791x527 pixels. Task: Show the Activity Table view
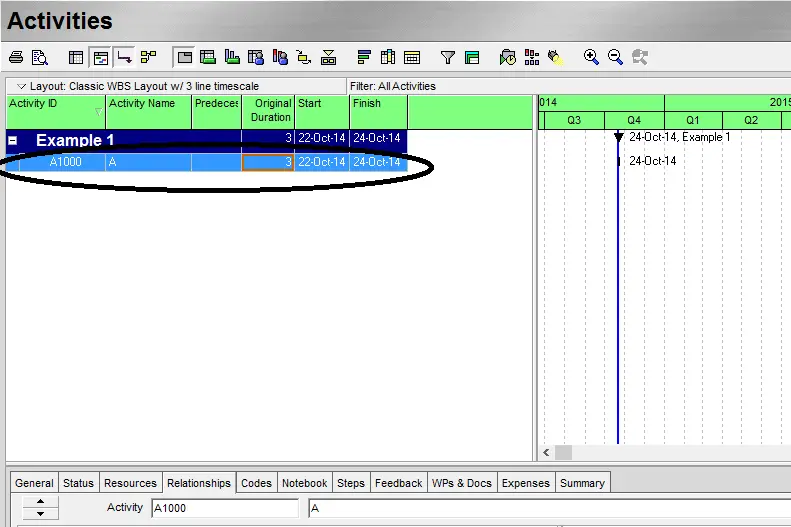(x=76, y=57)
